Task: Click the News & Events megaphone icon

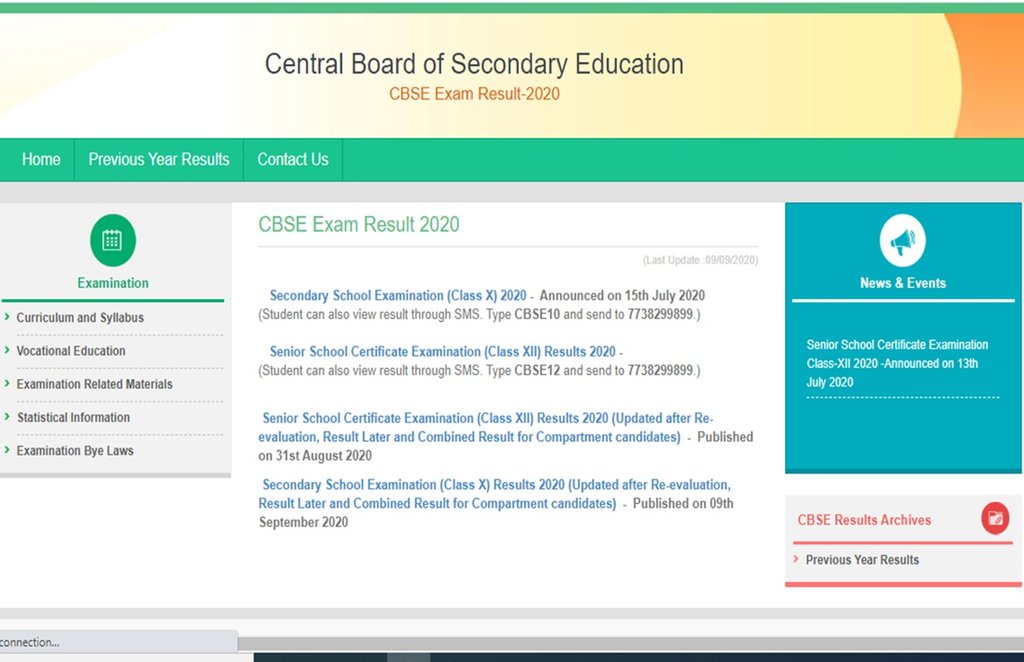Action: coord(903,240)
